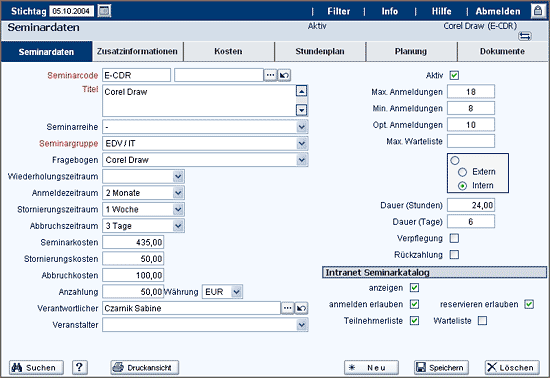The height and width of the screenshot is (378, 550).
Task: Click Filter in the top bar
Action: tap(339, 11)
